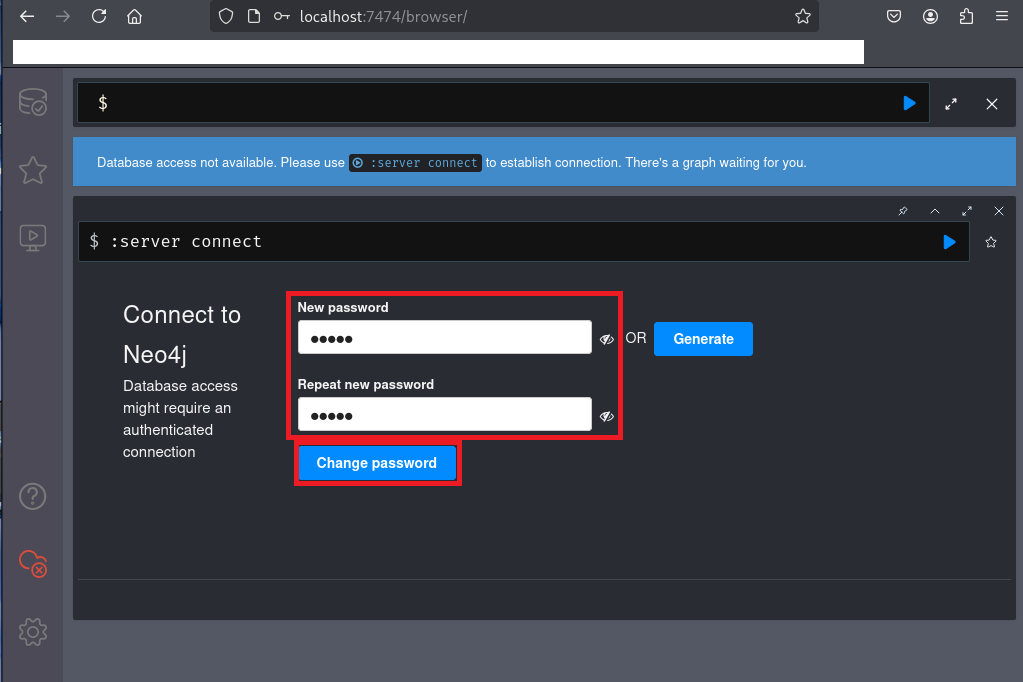The width and height of the screenshot is (1023, 682).
Task: Show the Repeat new password text
Action: 606,416
